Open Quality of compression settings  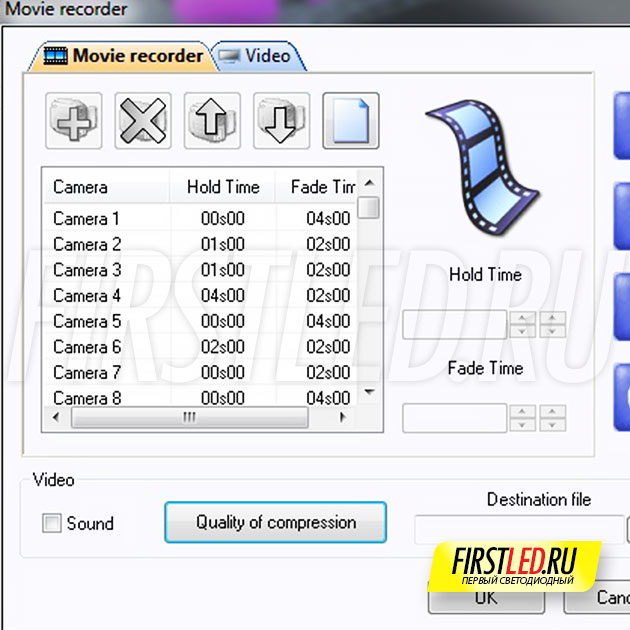click(x=275, y=523)
